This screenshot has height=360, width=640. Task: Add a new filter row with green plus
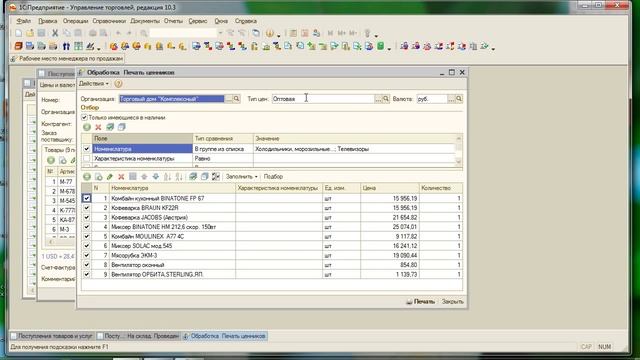[87, 127]
